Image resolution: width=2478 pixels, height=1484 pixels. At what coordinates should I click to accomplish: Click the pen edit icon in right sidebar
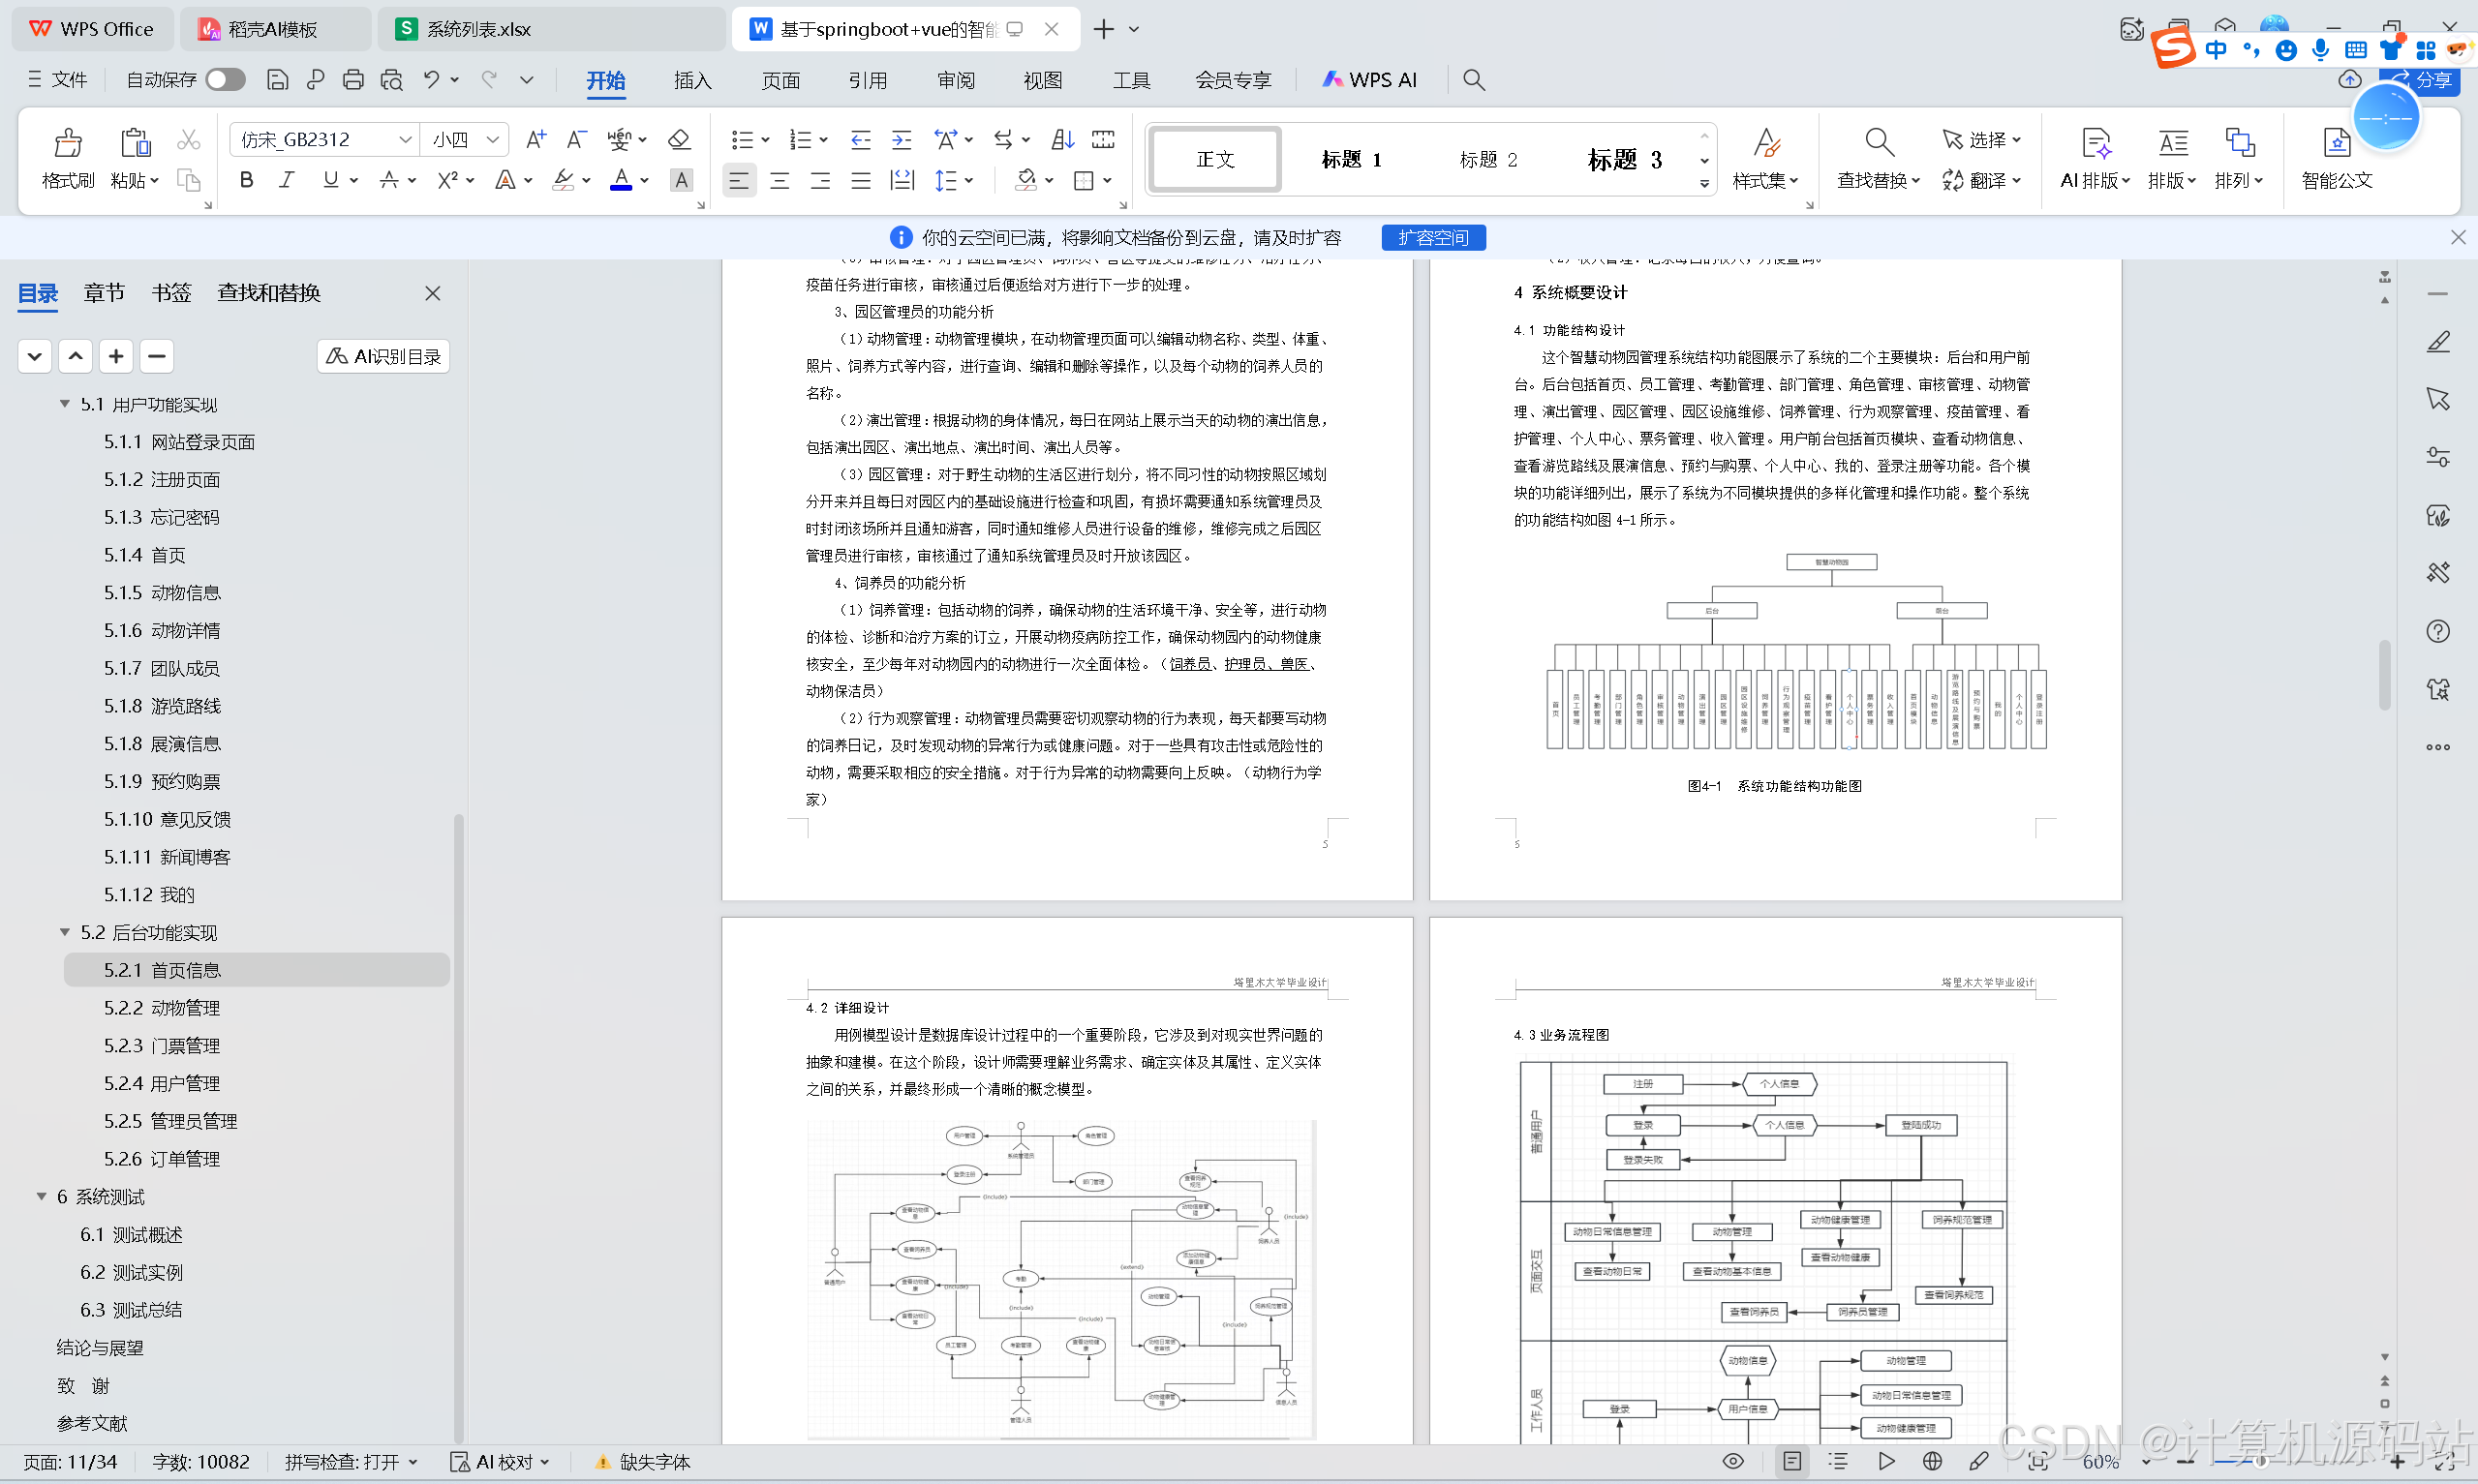[x=2438, y=342]
